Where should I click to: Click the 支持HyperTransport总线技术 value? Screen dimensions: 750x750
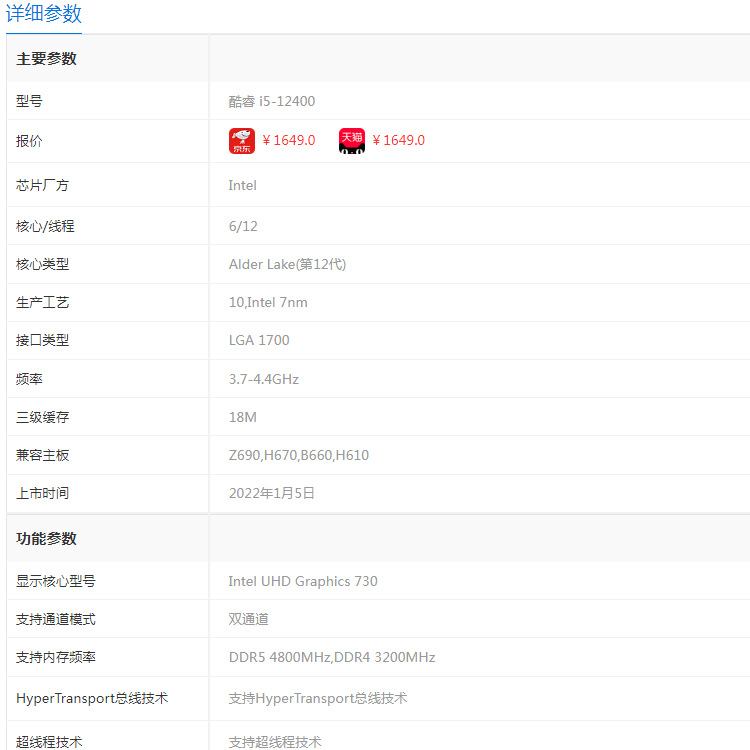(318, 698)
